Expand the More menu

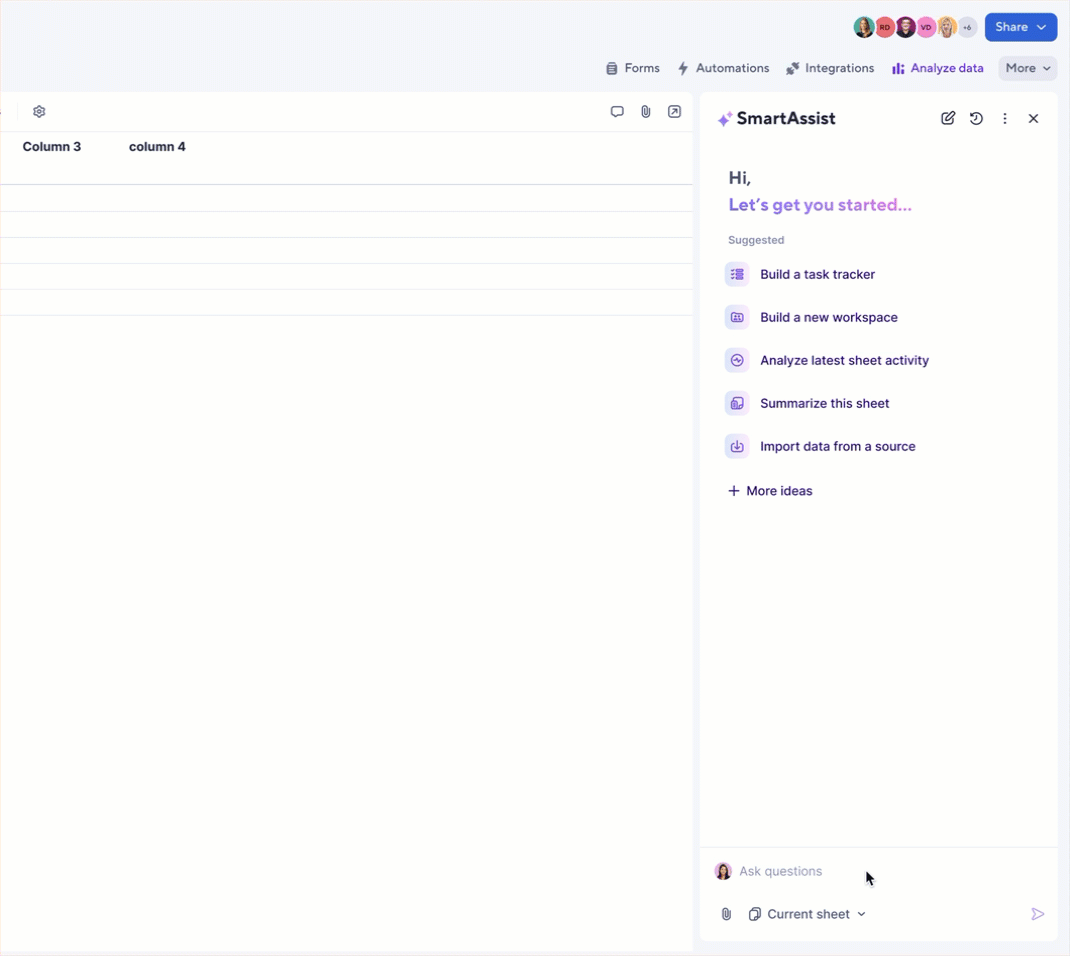pos(1027,68)
